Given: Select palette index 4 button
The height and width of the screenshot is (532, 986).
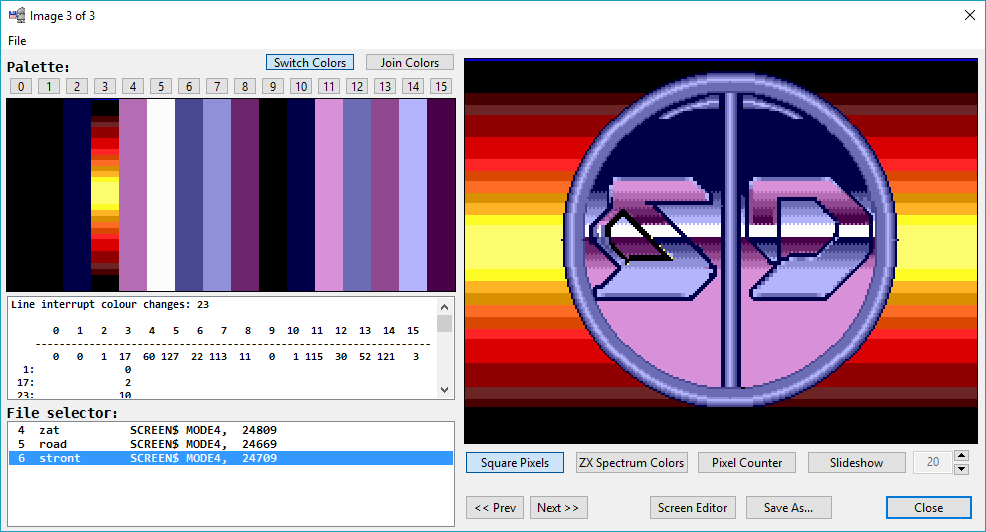Looking at the screenshot, I should tap(133, 86).
